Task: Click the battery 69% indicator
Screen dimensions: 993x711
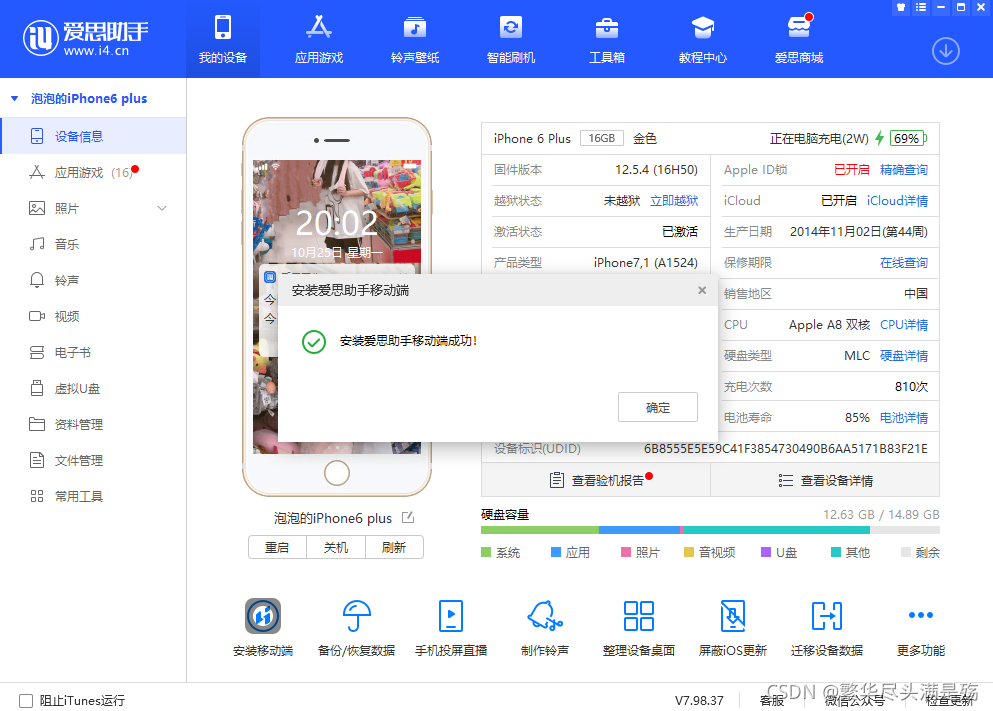Action: click(908, 138)
